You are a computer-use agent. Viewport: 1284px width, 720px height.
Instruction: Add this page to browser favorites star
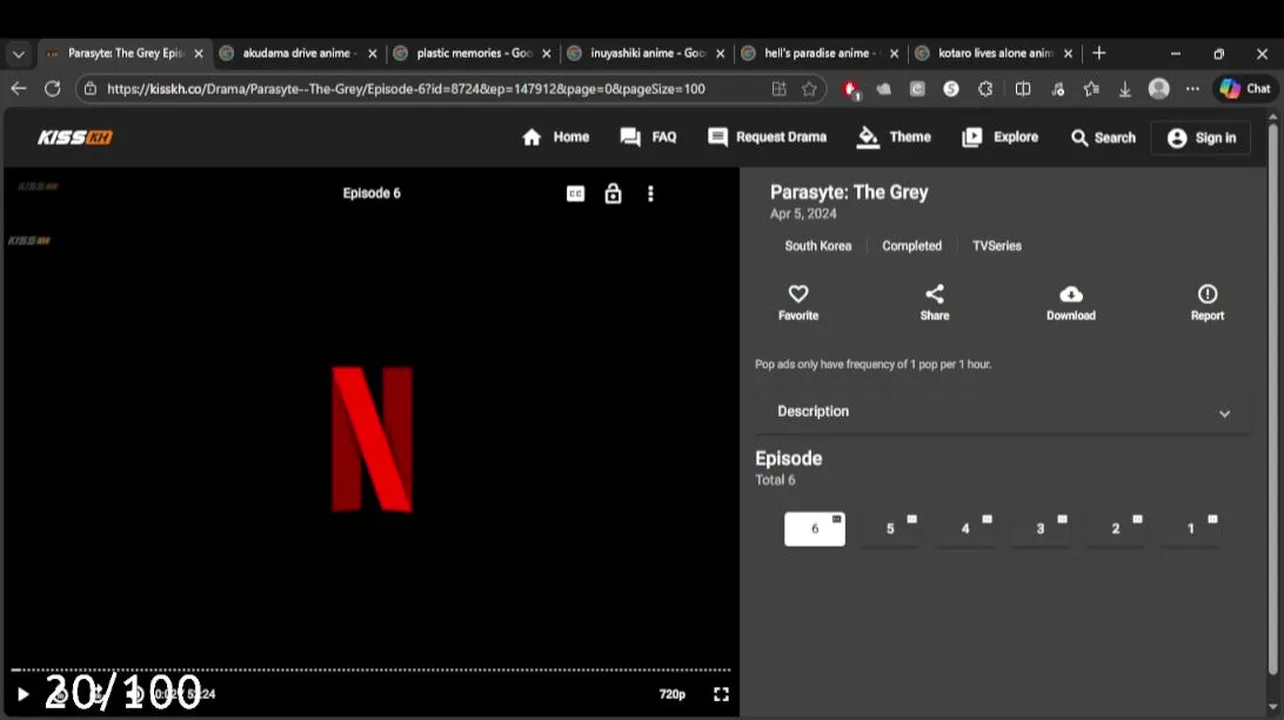pos(809,89)
